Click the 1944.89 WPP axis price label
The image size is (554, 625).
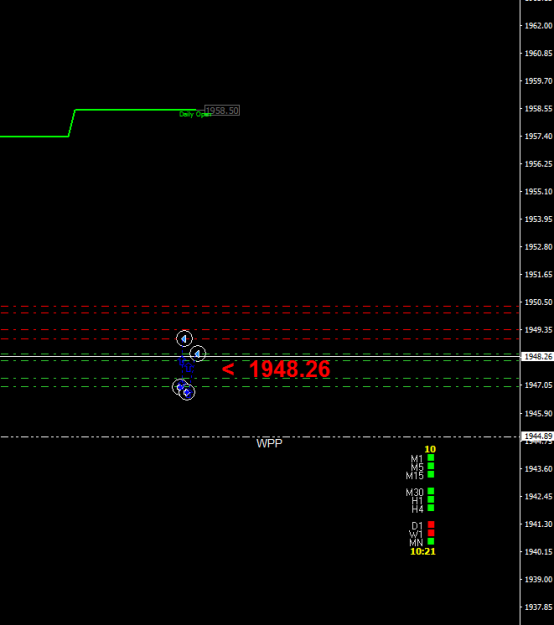click(x=538, y=436)
